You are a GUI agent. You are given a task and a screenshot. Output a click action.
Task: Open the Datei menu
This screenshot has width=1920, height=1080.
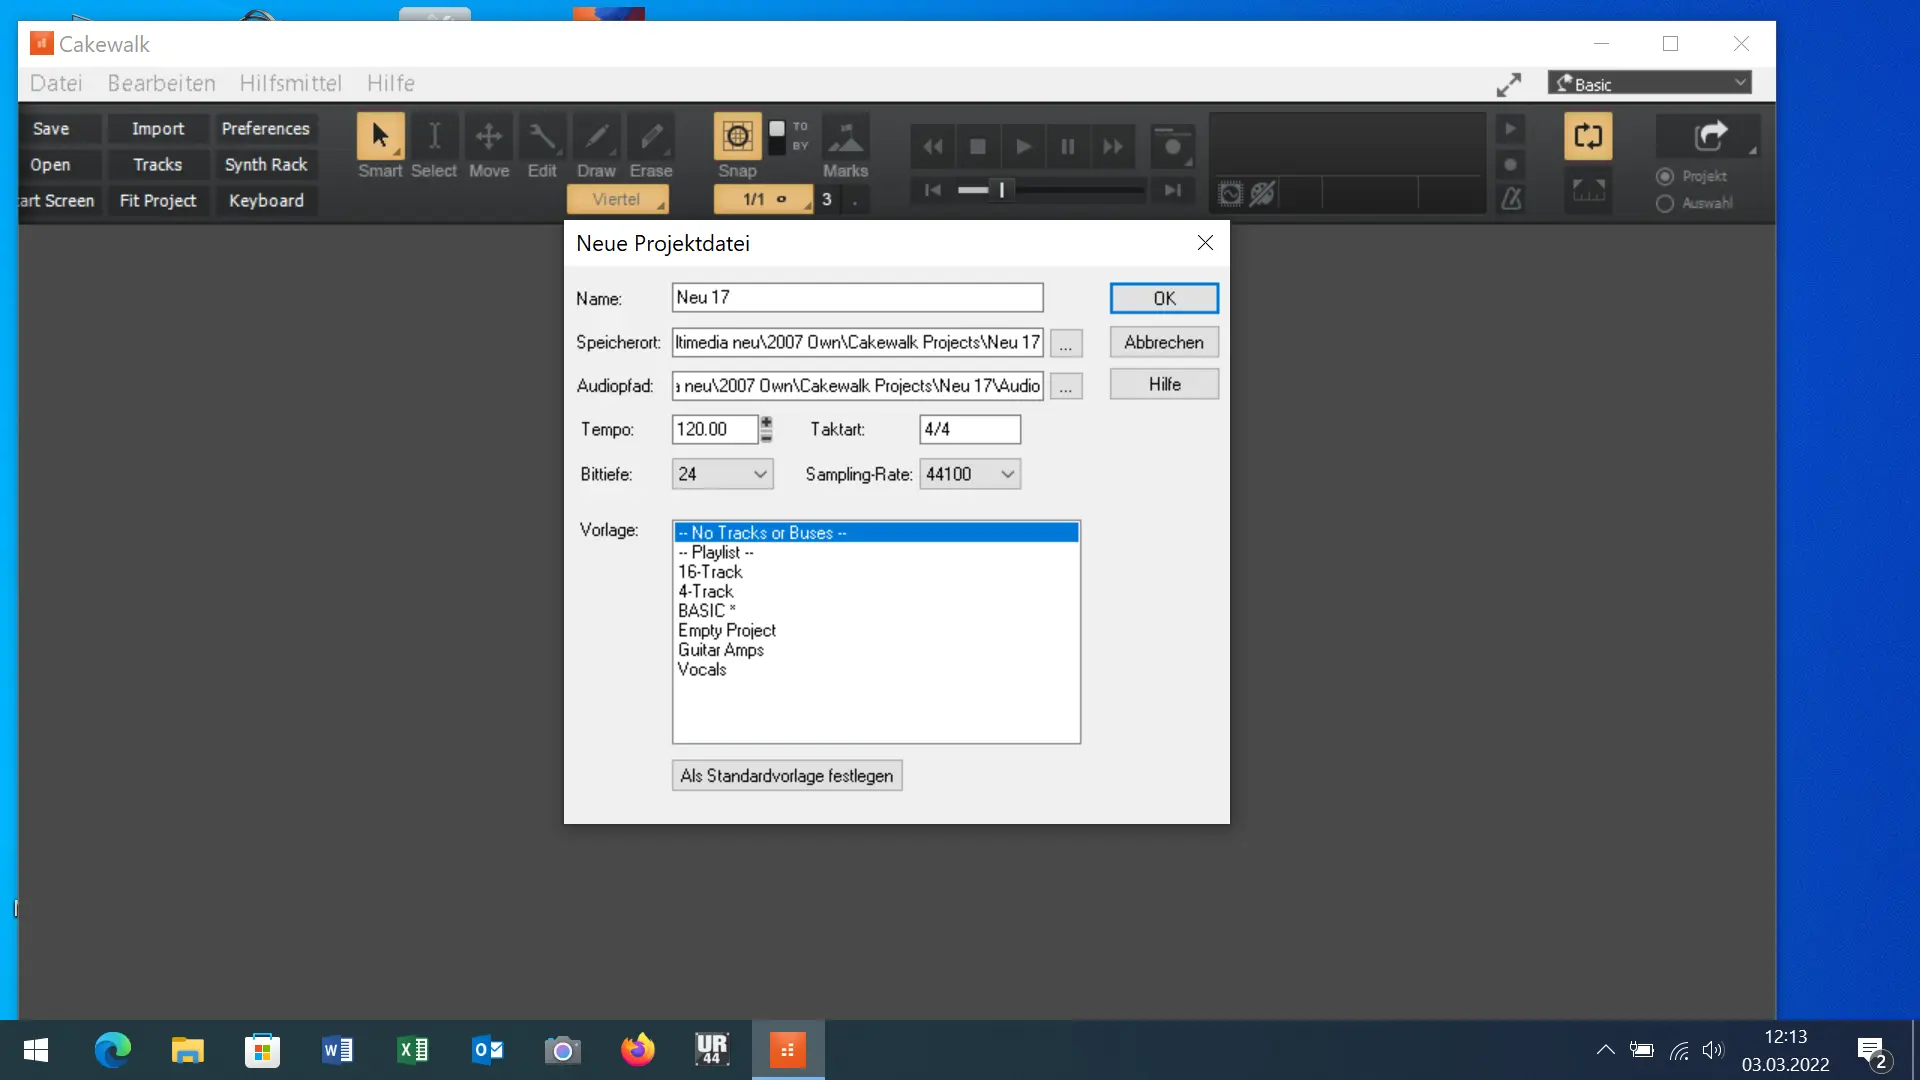pyautogui.click(x=56, y=83)
